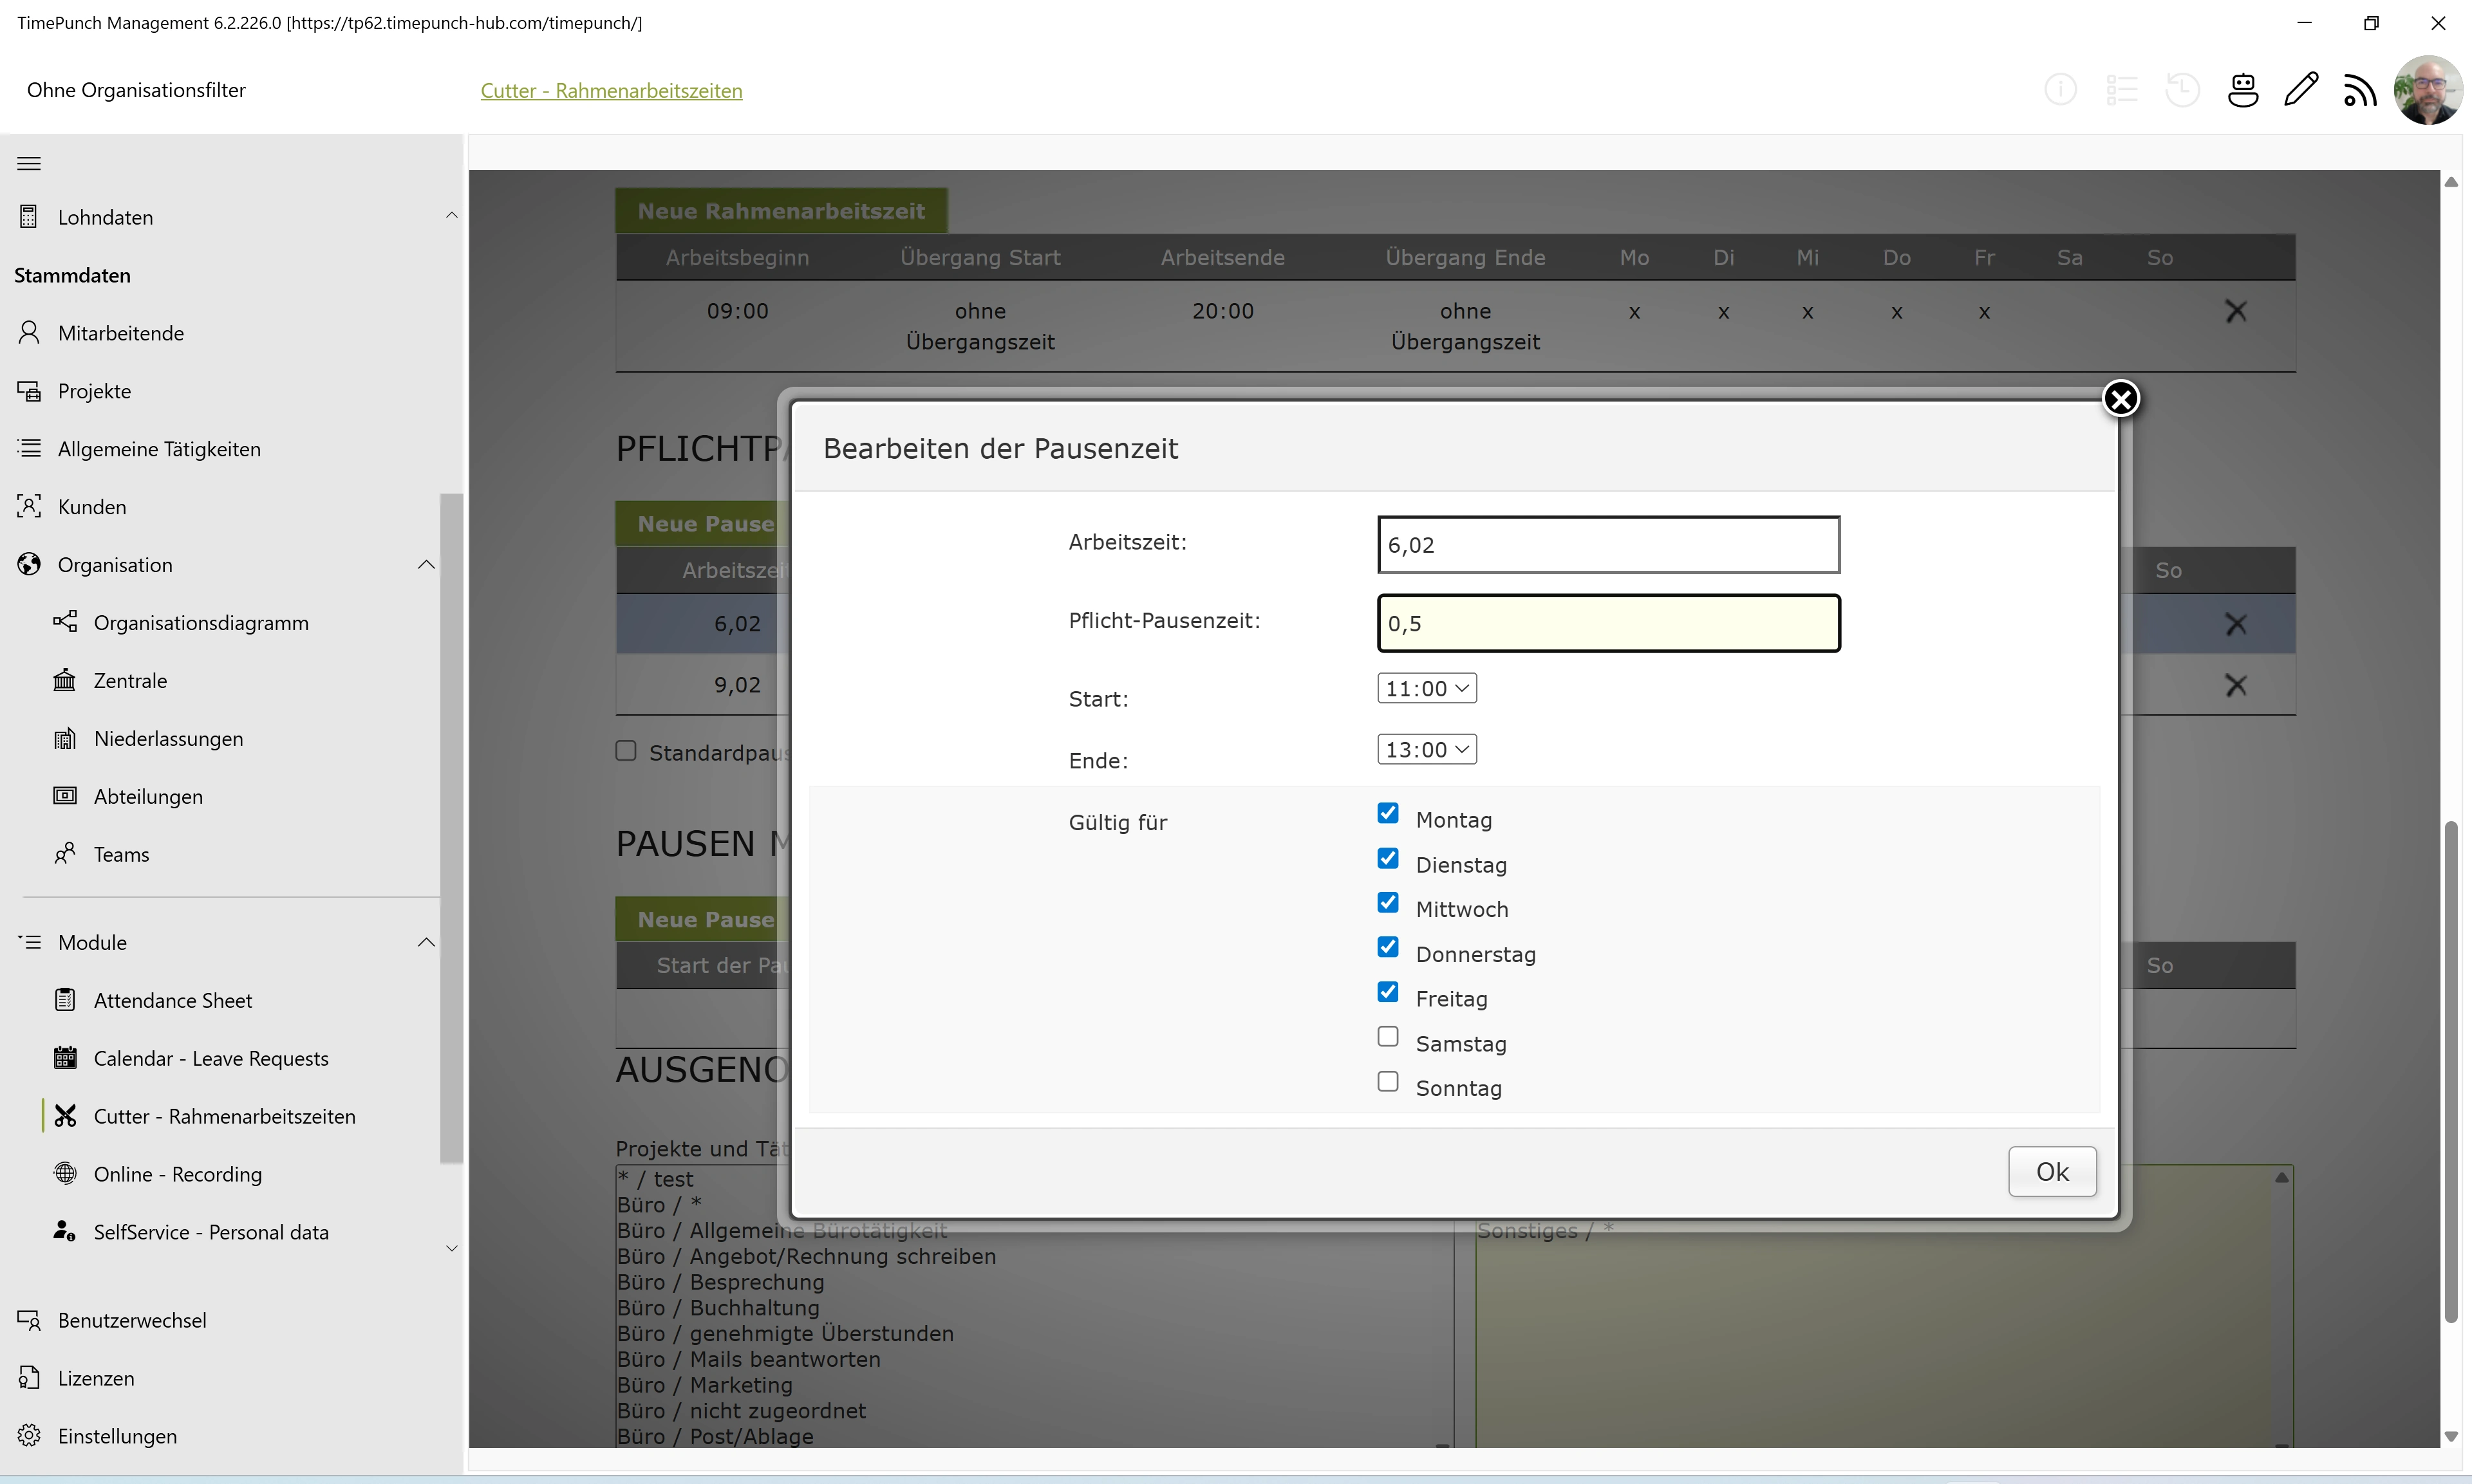Screen dimensions: 2472x1484
Task: Click the '9,02' Arbeitszeit cell
Action: (x=738, y=685)
